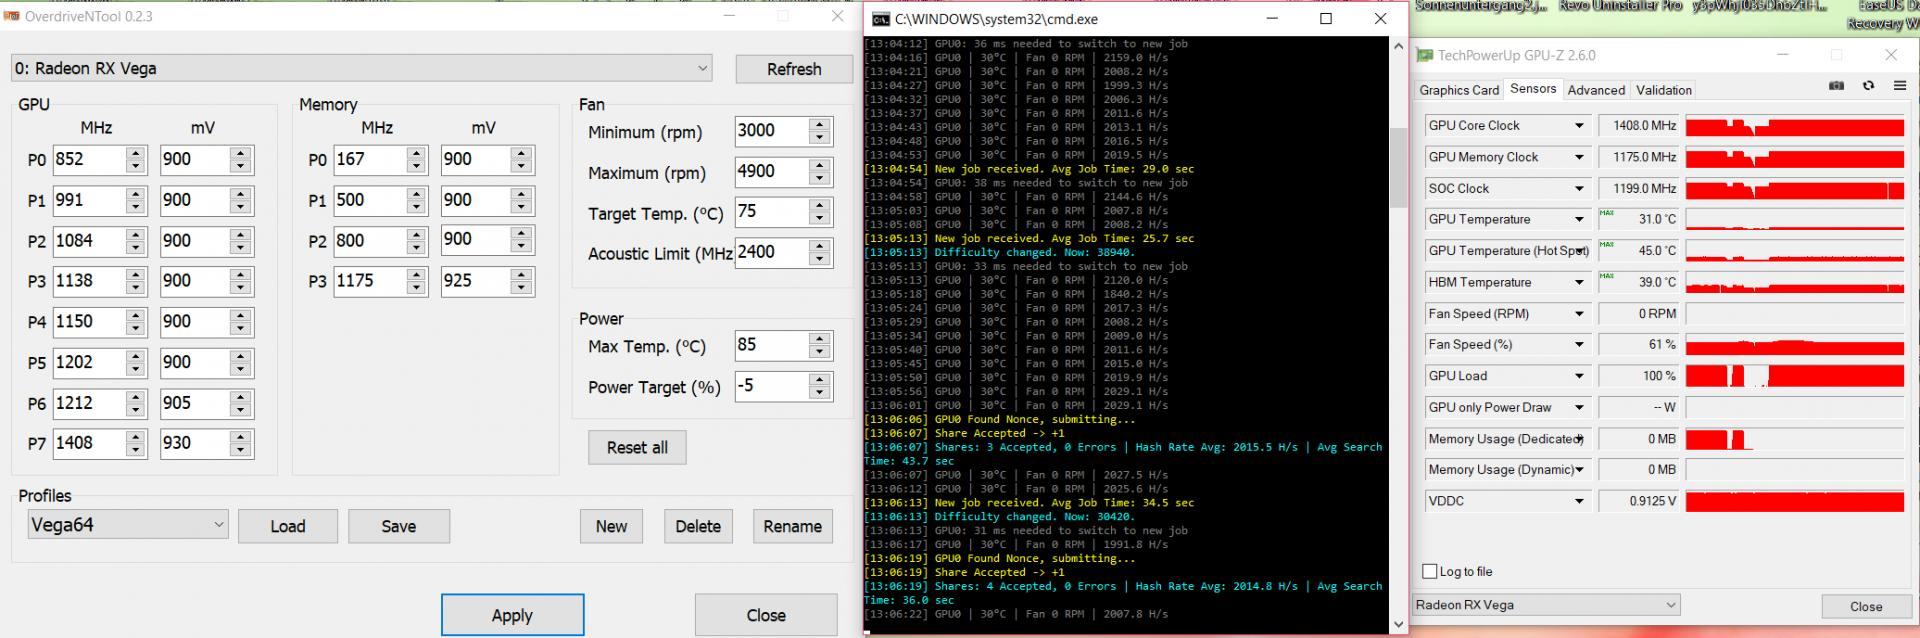Image resolution: width=1920 pixels, height=638 pixels.
Task: Click the TechPowerUp GPU-Z title icon
Action: tap(1425, 55)
